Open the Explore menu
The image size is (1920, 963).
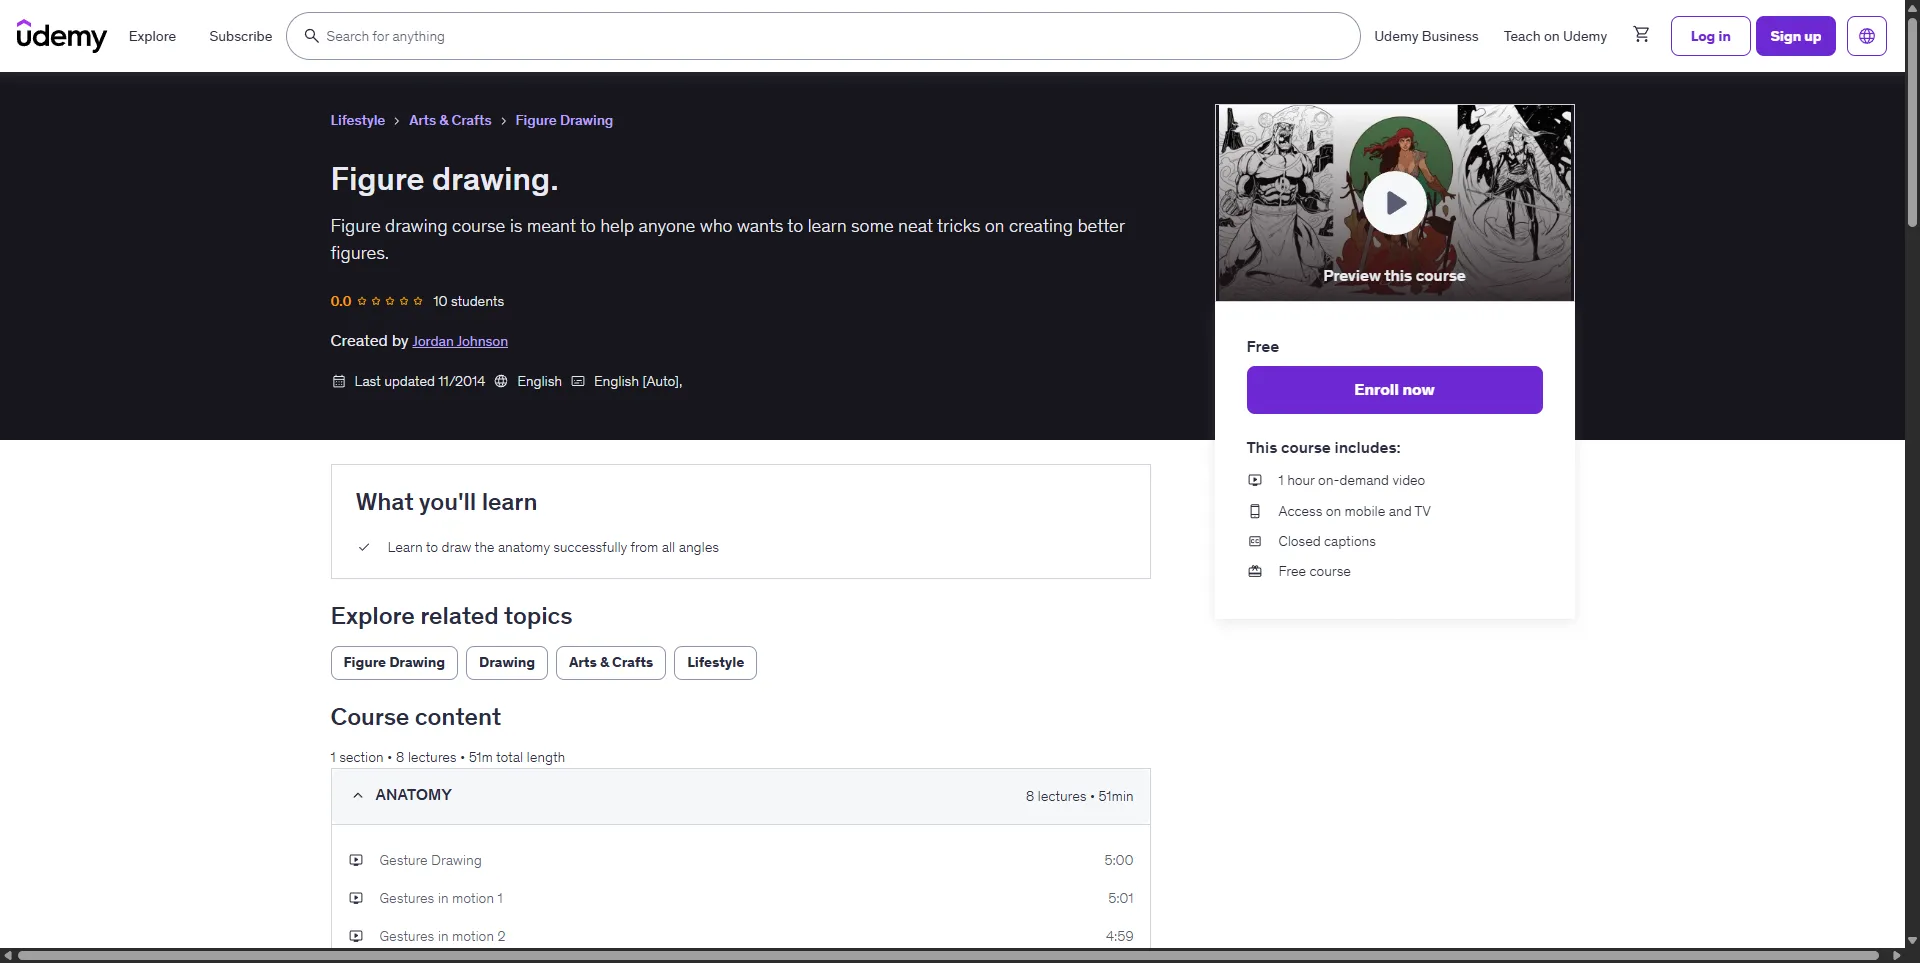[x=152, y=36]
